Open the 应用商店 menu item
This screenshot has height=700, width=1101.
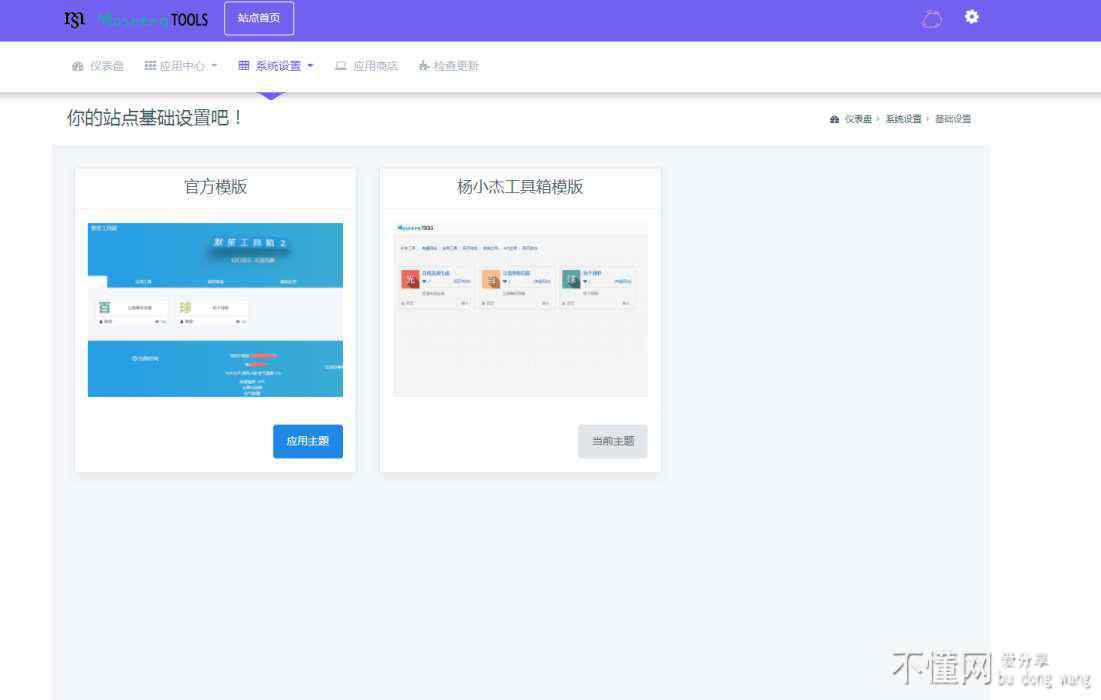[x=376, y=66]
